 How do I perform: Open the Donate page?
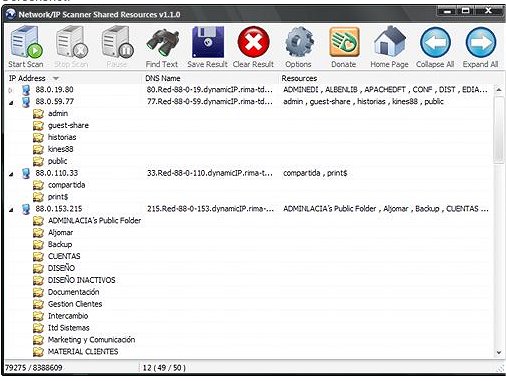coord(344,47)
